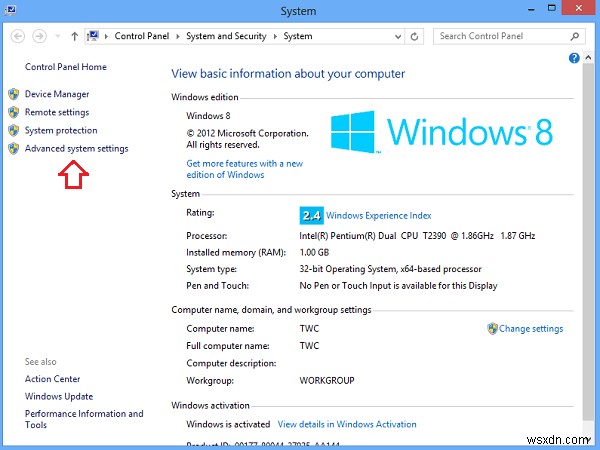Viewport: 600px width, 450px height.
Task: Open Performance Information and Tools
Action: pos(84,419)
